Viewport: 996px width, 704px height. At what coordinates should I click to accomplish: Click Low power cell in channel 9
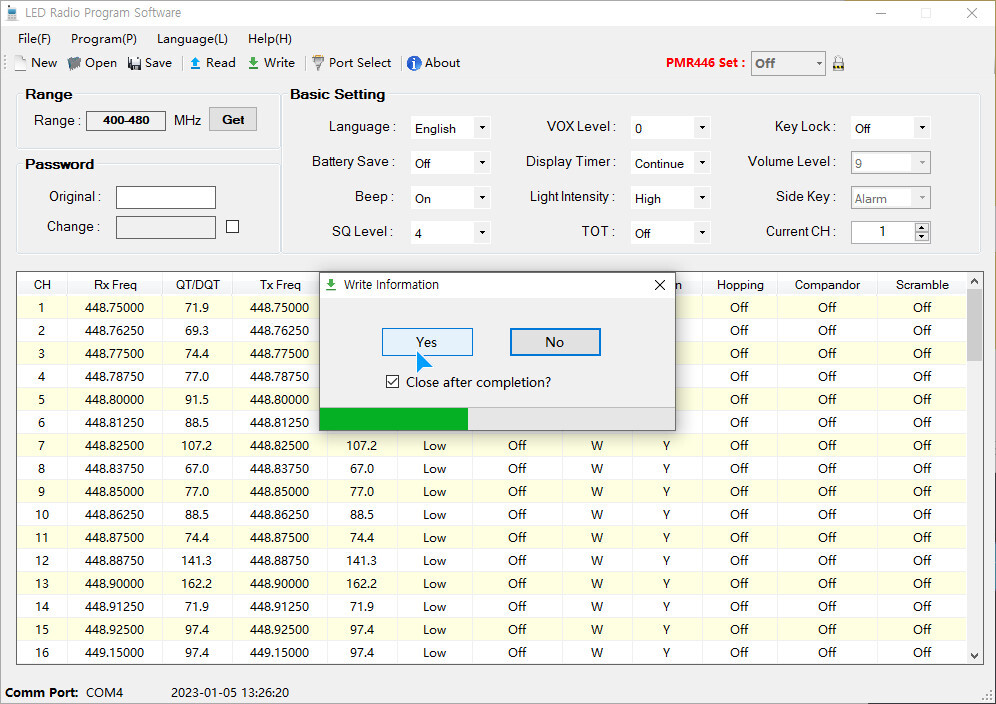tap(434, 492)
